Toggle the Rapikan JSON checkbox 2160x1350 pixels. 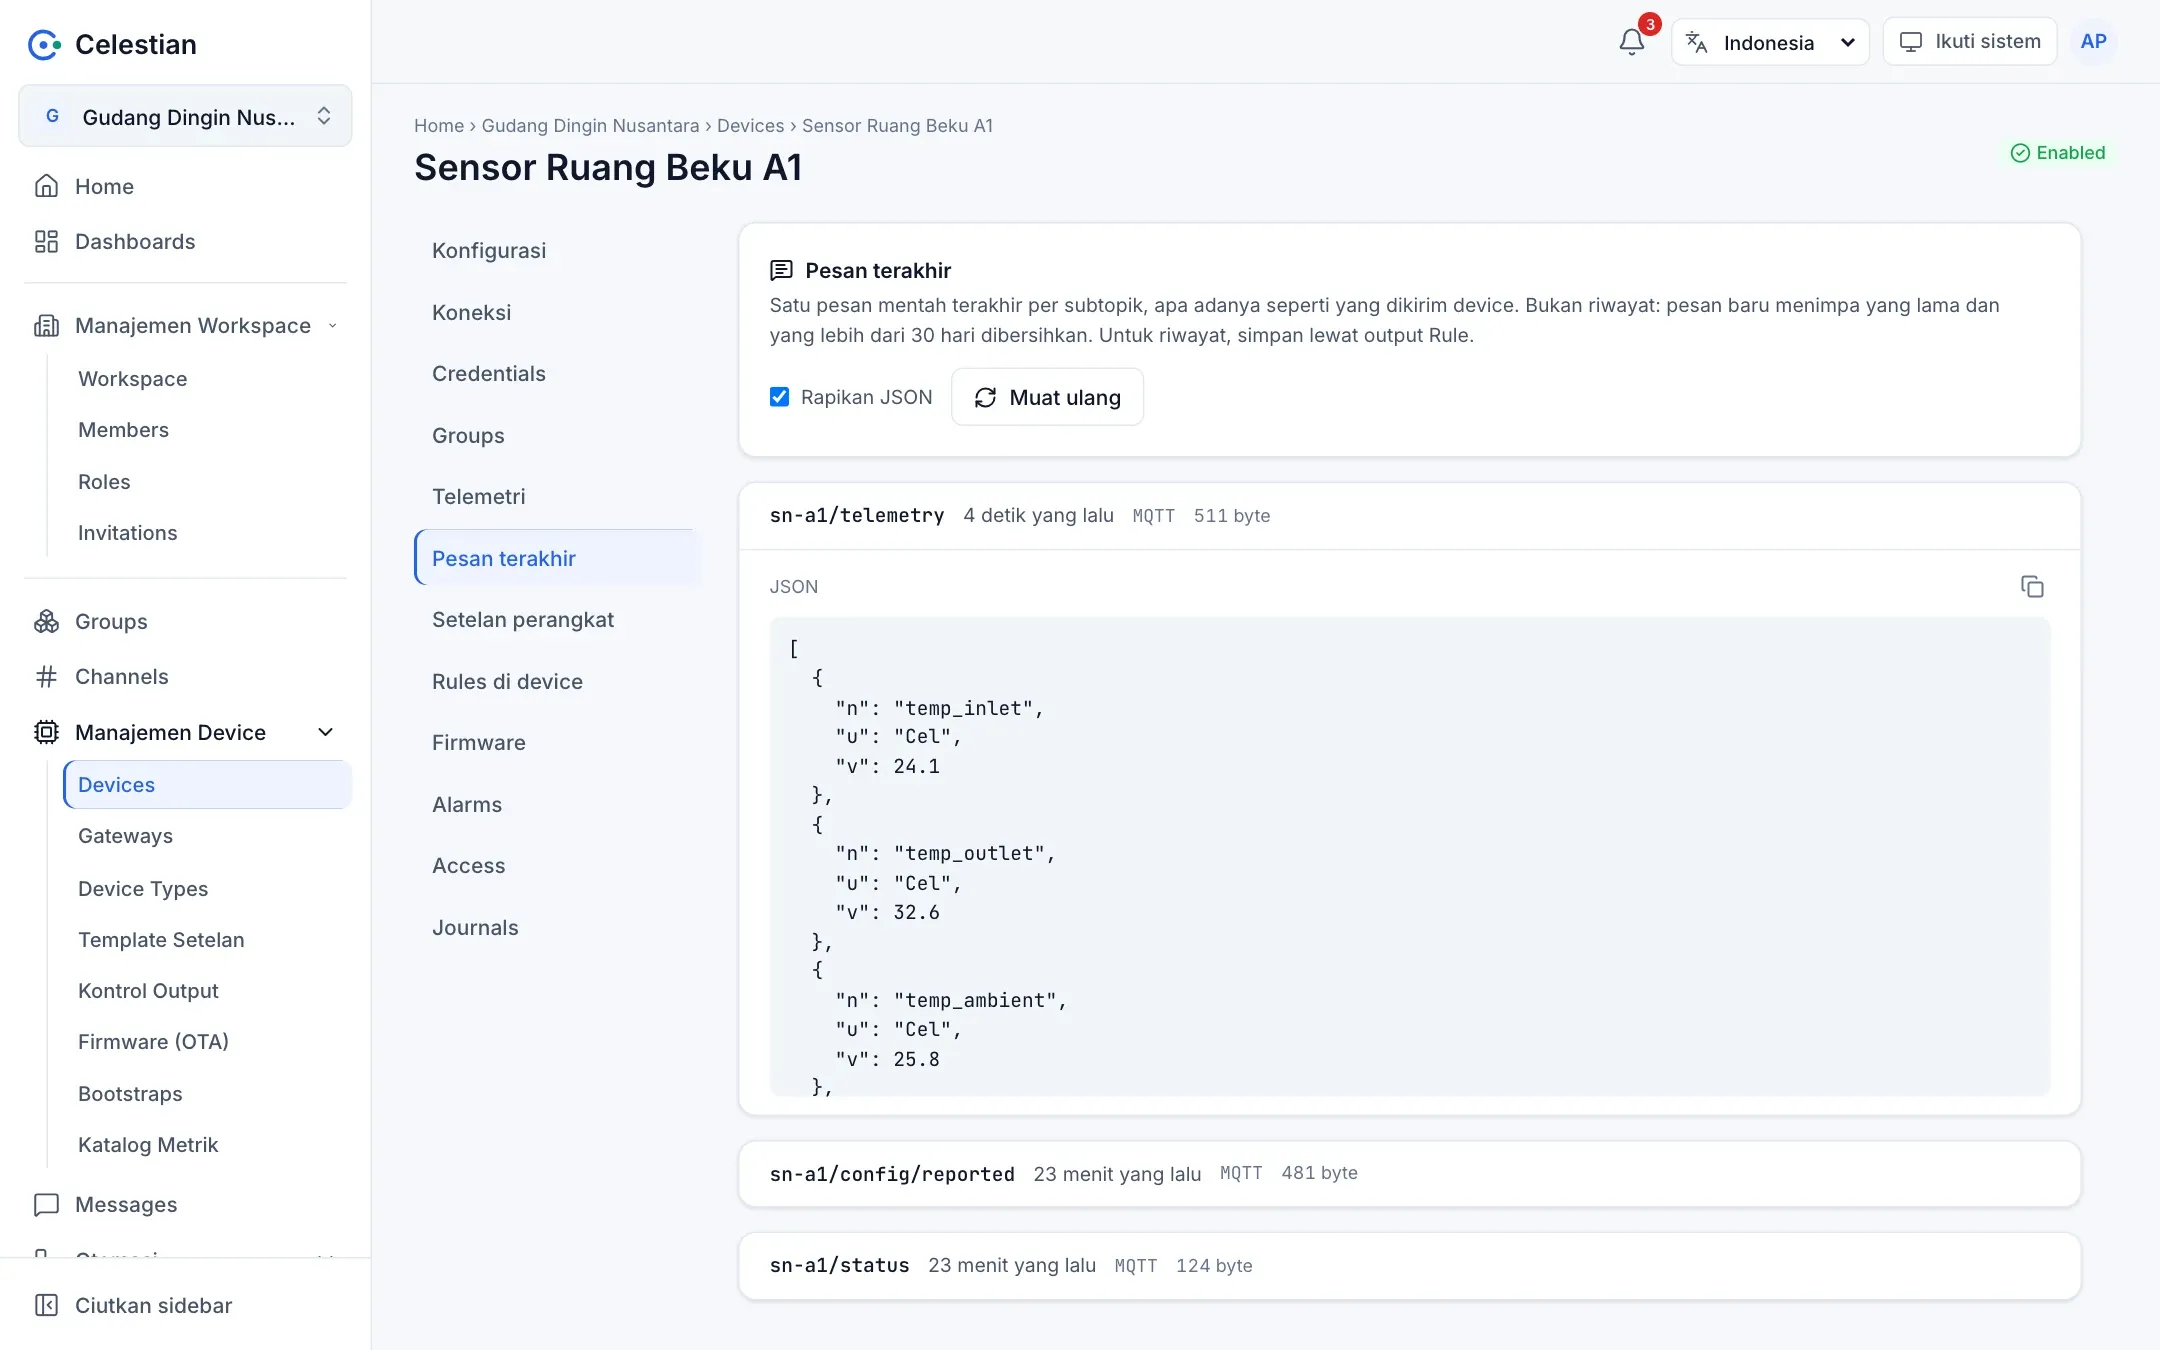pyautogui.click(x=779, y=397)
